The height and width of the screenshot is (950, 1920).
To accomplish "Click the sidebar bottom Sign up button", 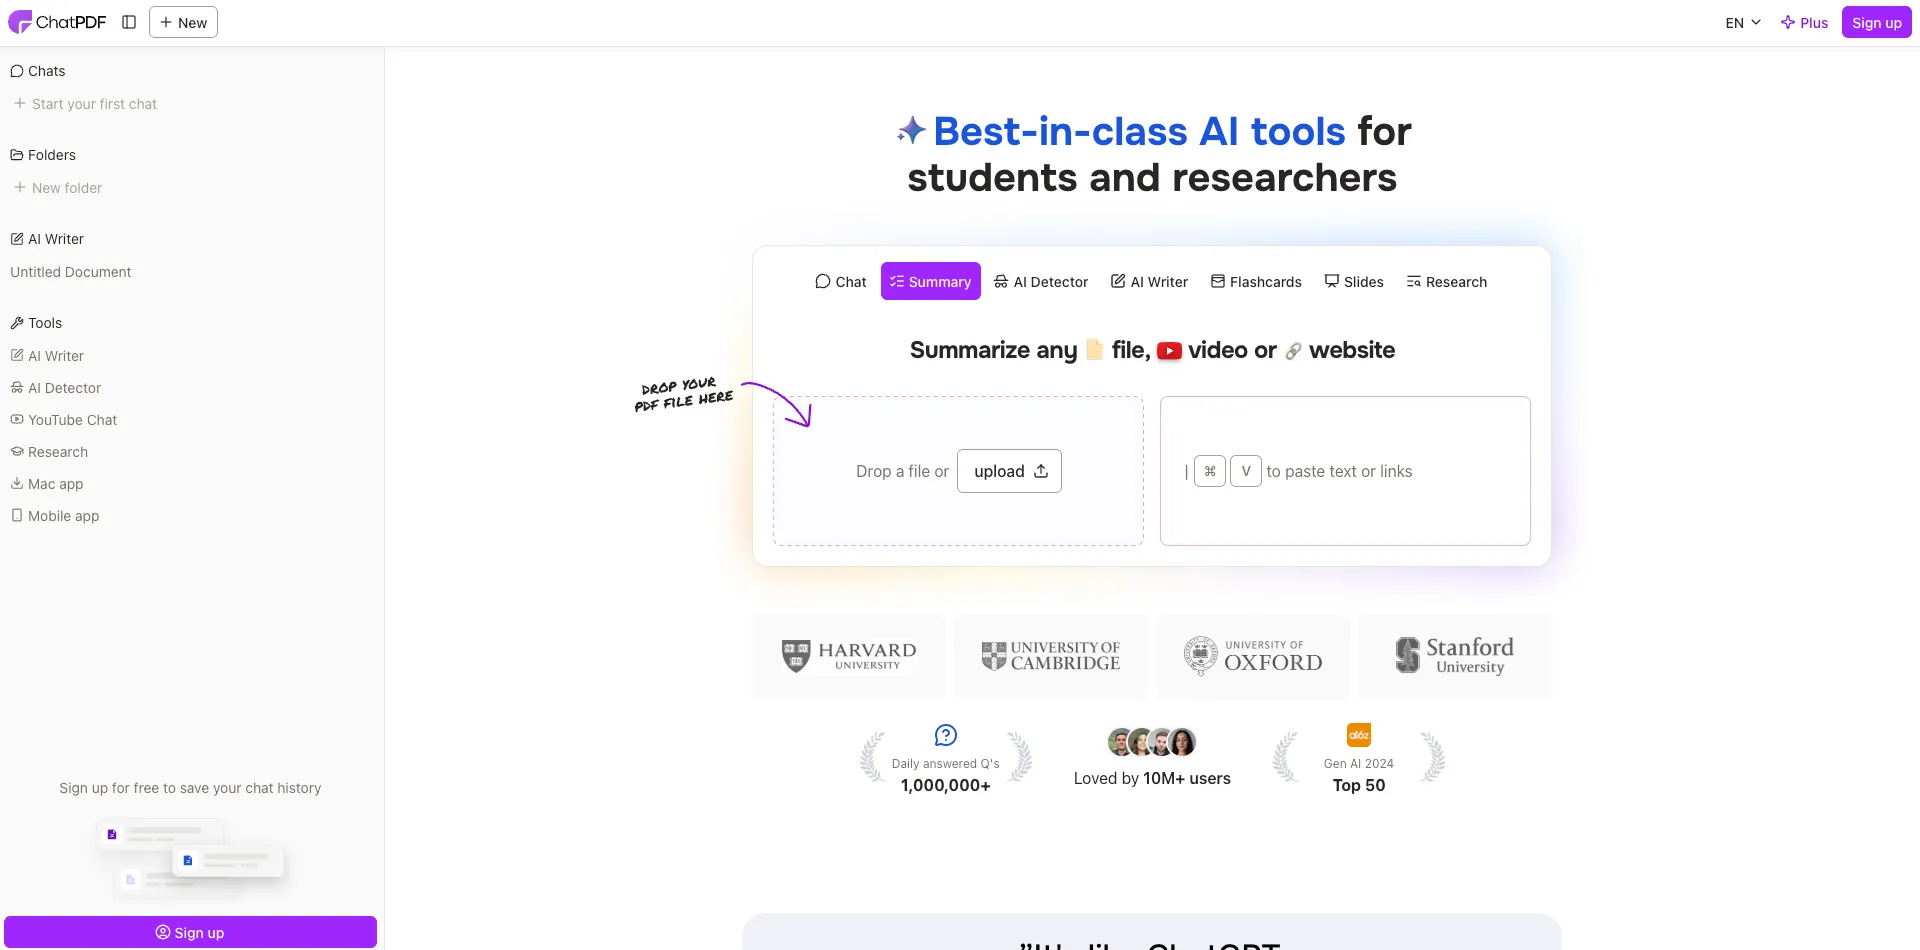I will 190,932.
